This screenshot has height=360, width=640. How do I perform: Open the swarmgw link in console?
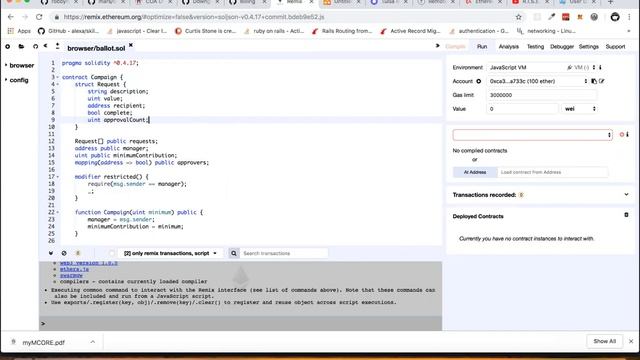tap(71, 276)
